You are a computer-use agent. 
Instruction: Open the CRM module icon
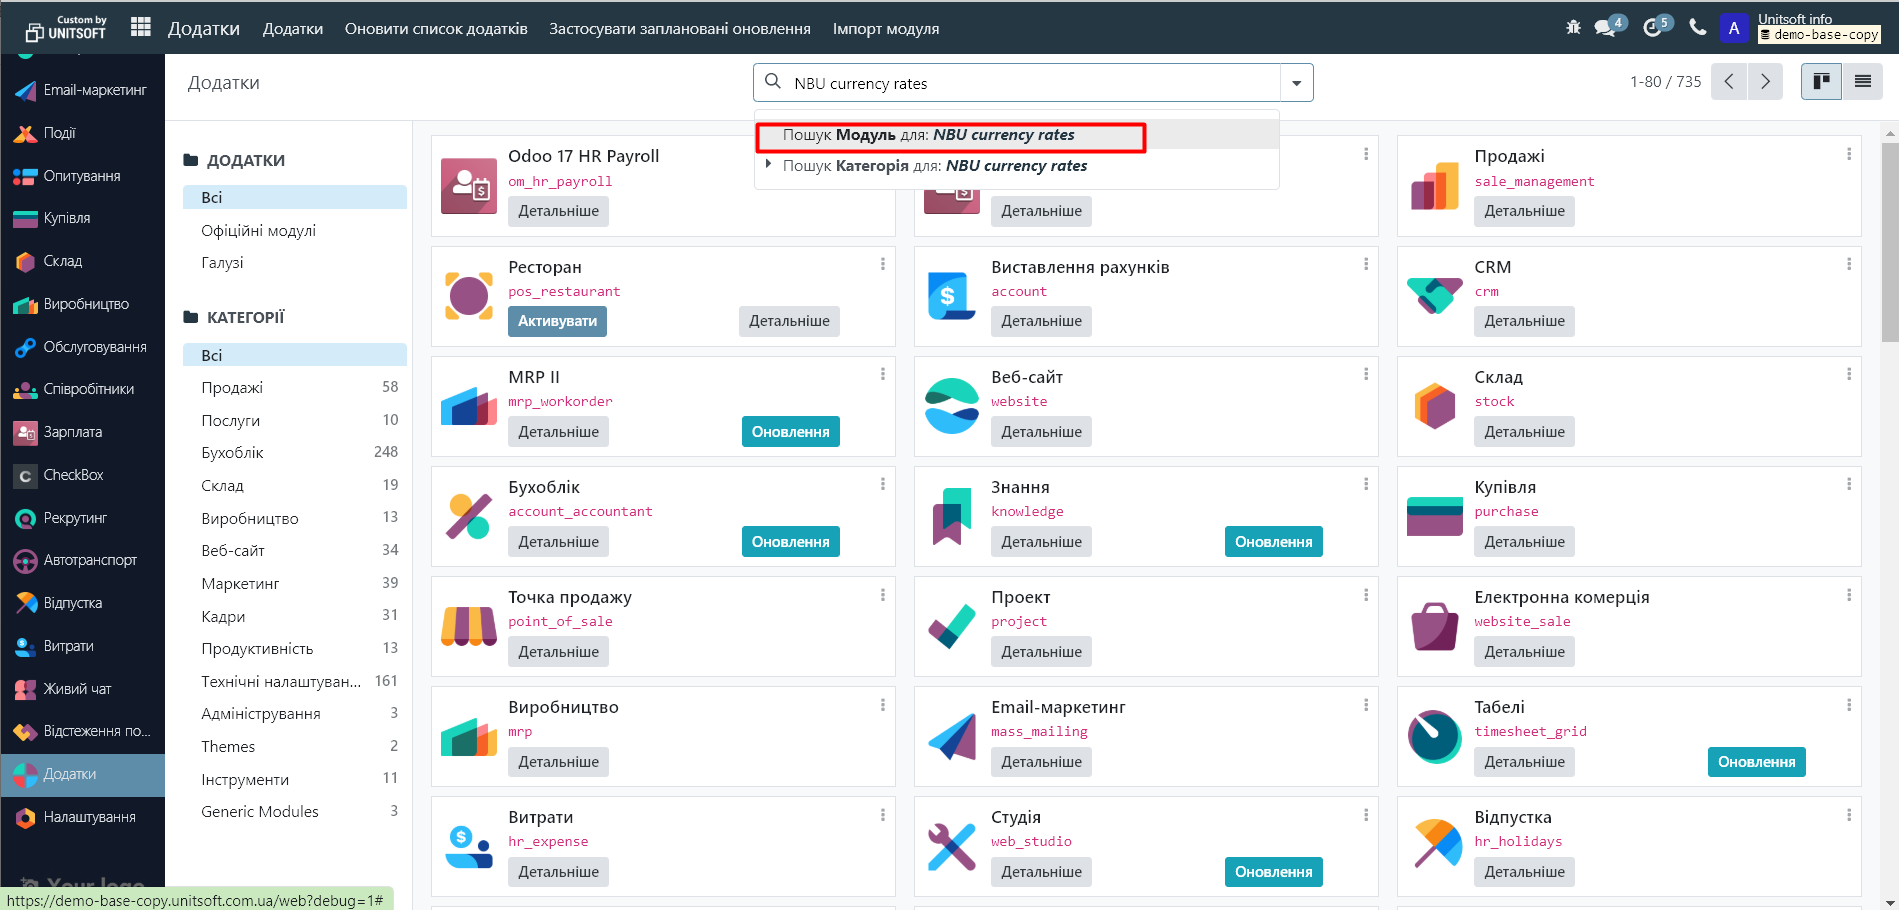pyautogui.click(x=1434, y=295)
